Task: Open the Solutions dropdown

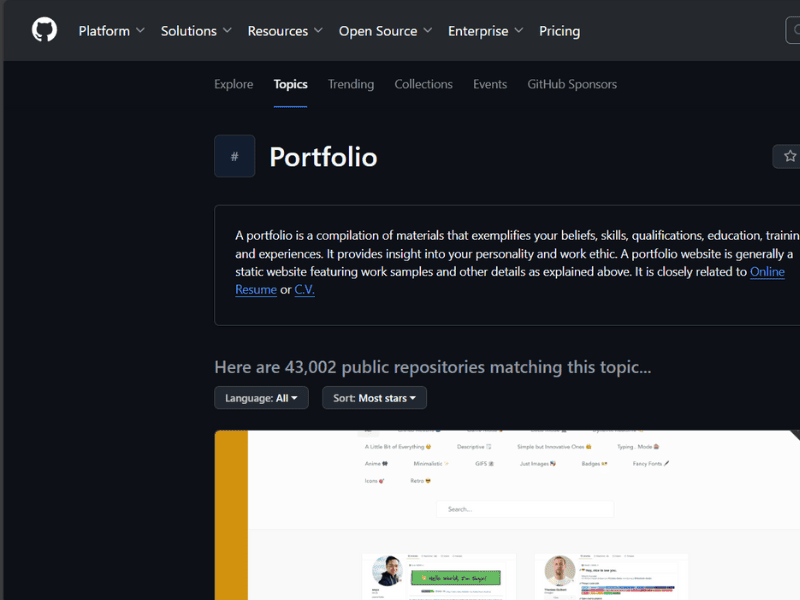Action: tap(196, 31)
